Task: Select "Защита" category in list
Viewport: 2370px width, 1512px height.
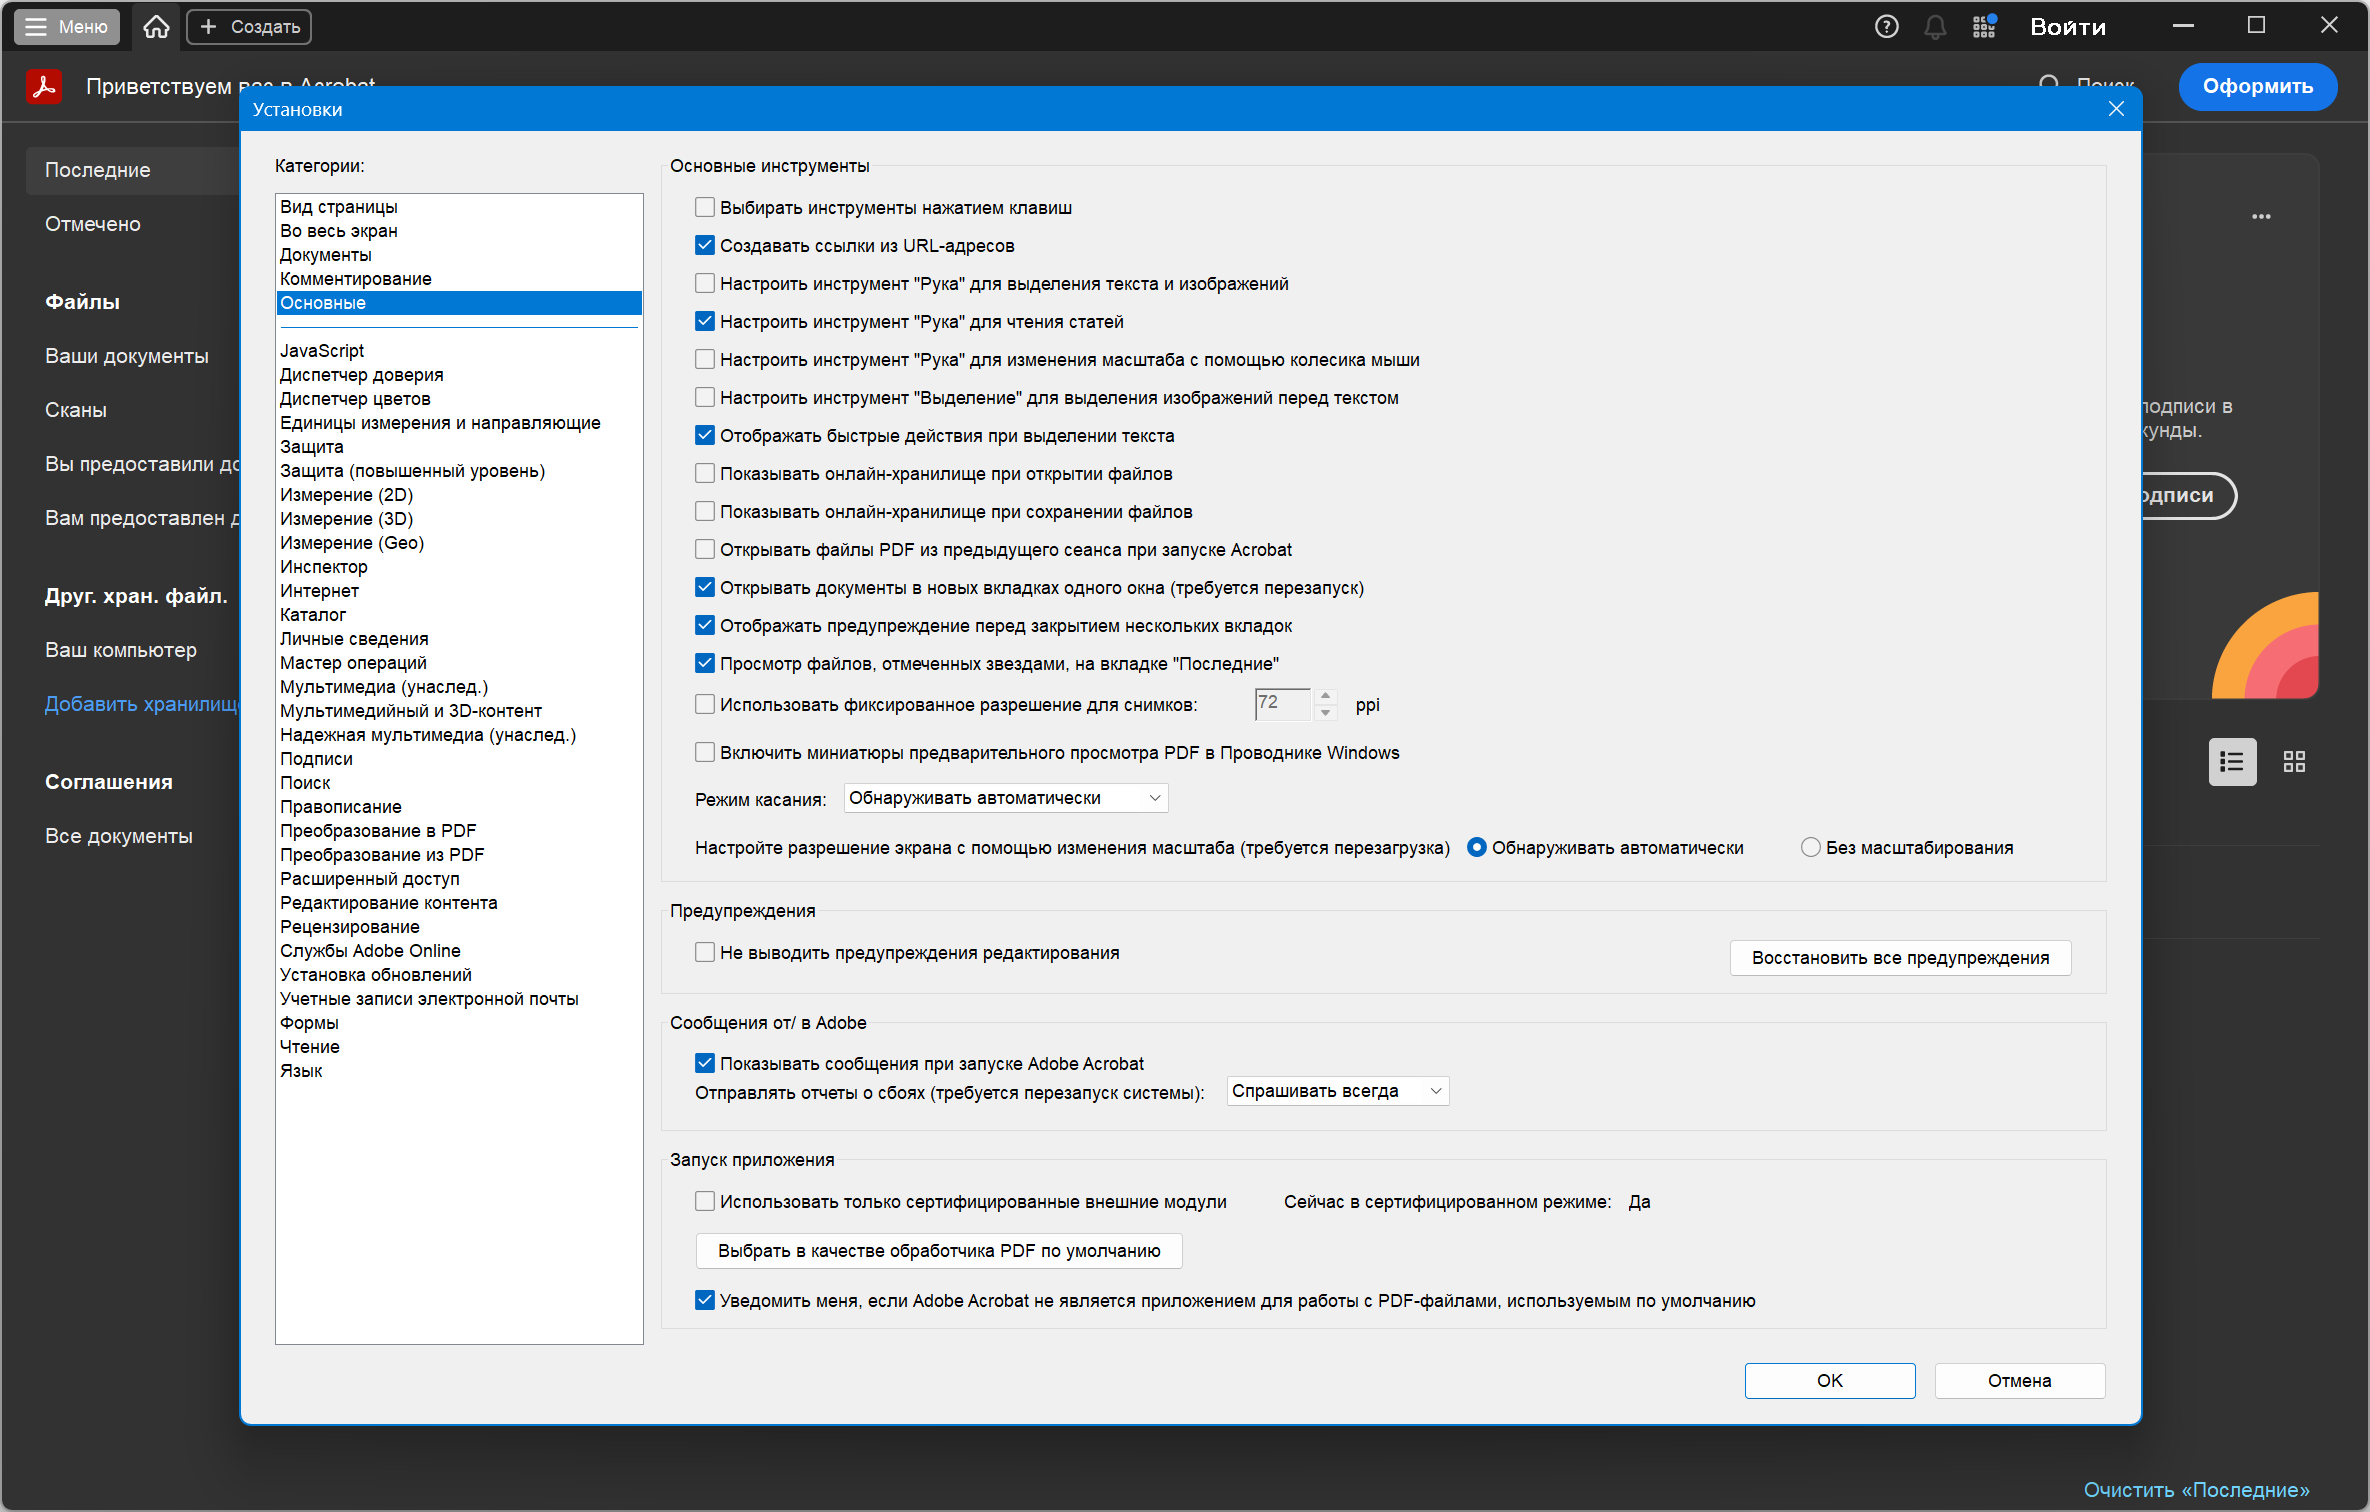Action: pos(312,447)
